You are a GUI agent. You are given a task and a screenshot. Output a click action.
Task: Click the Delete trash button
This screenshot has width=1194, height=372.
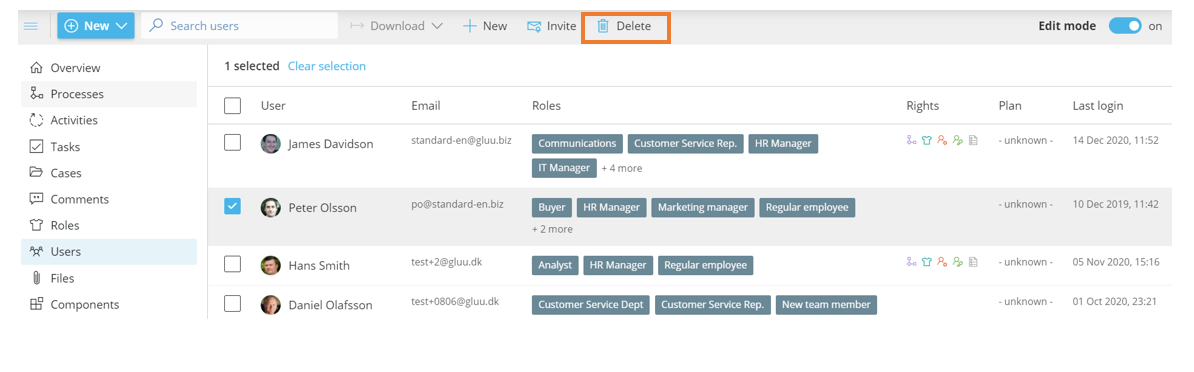point(624,26)
